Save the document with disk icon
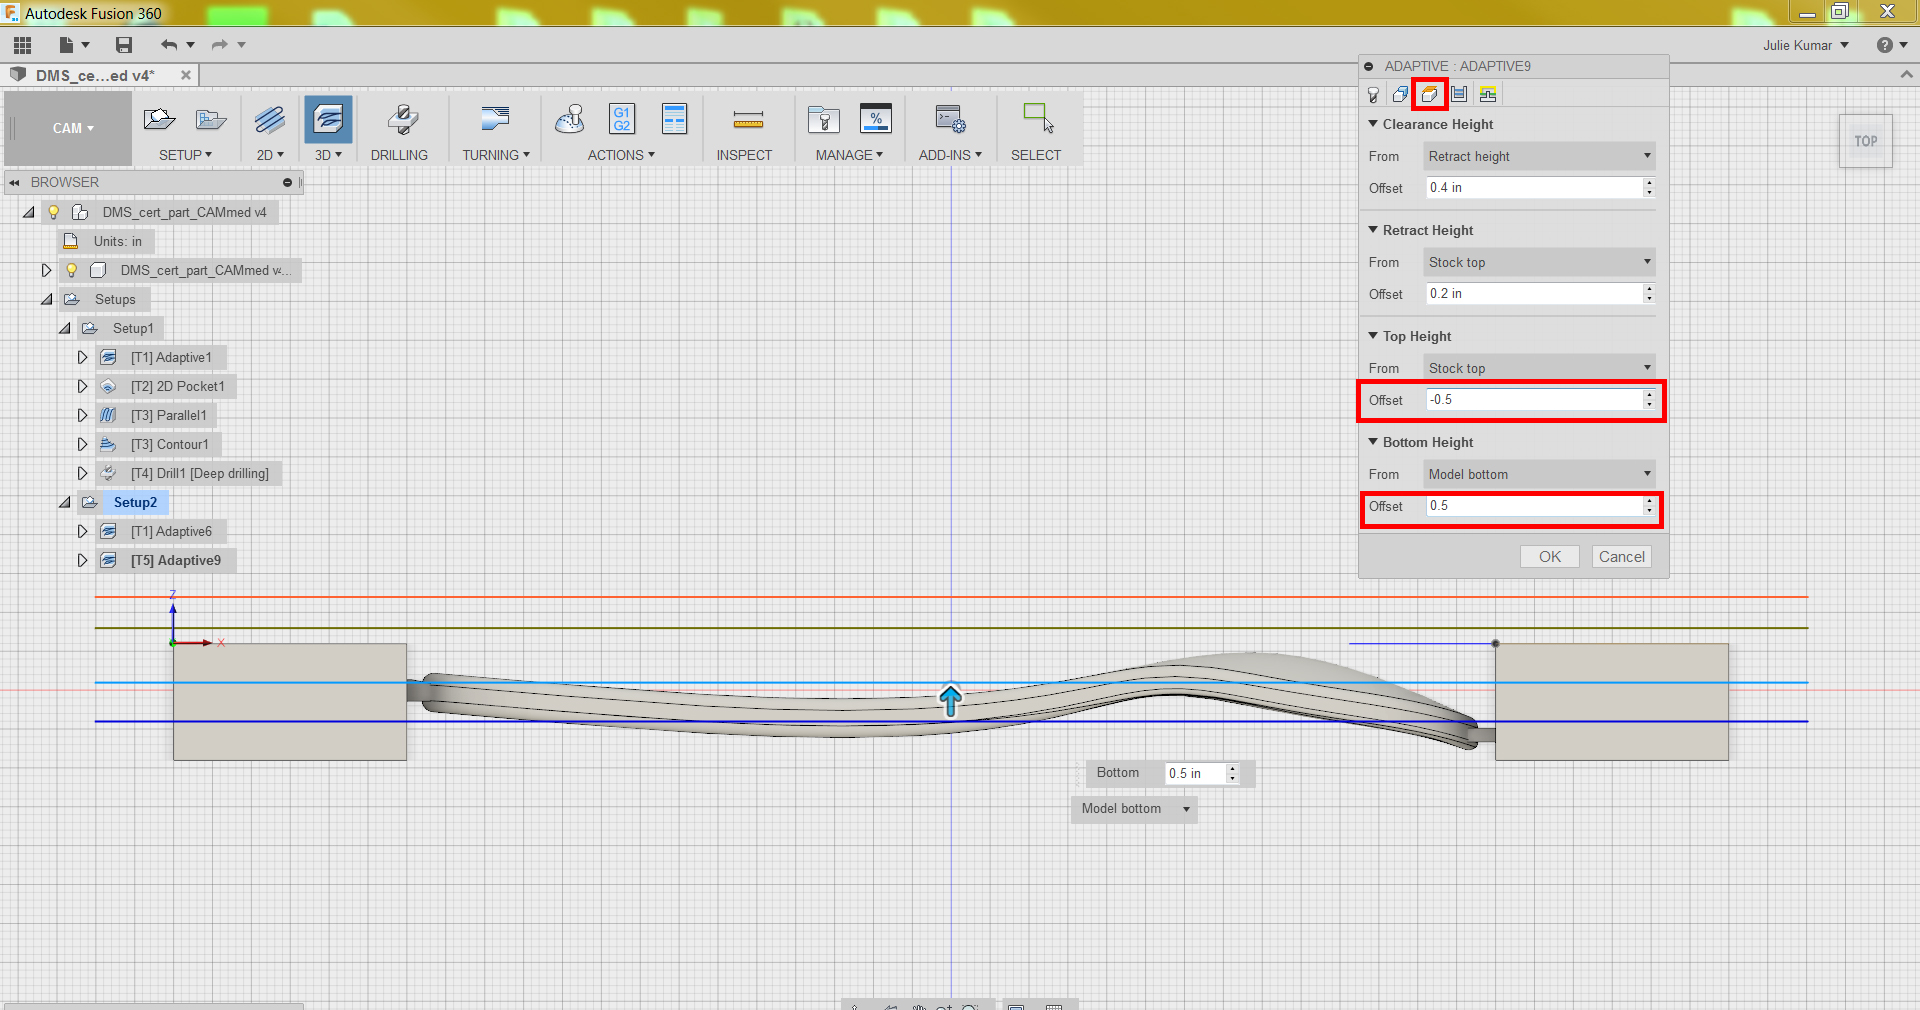This screenshot has height=1010, width=1920. click(x=124, y=45)
